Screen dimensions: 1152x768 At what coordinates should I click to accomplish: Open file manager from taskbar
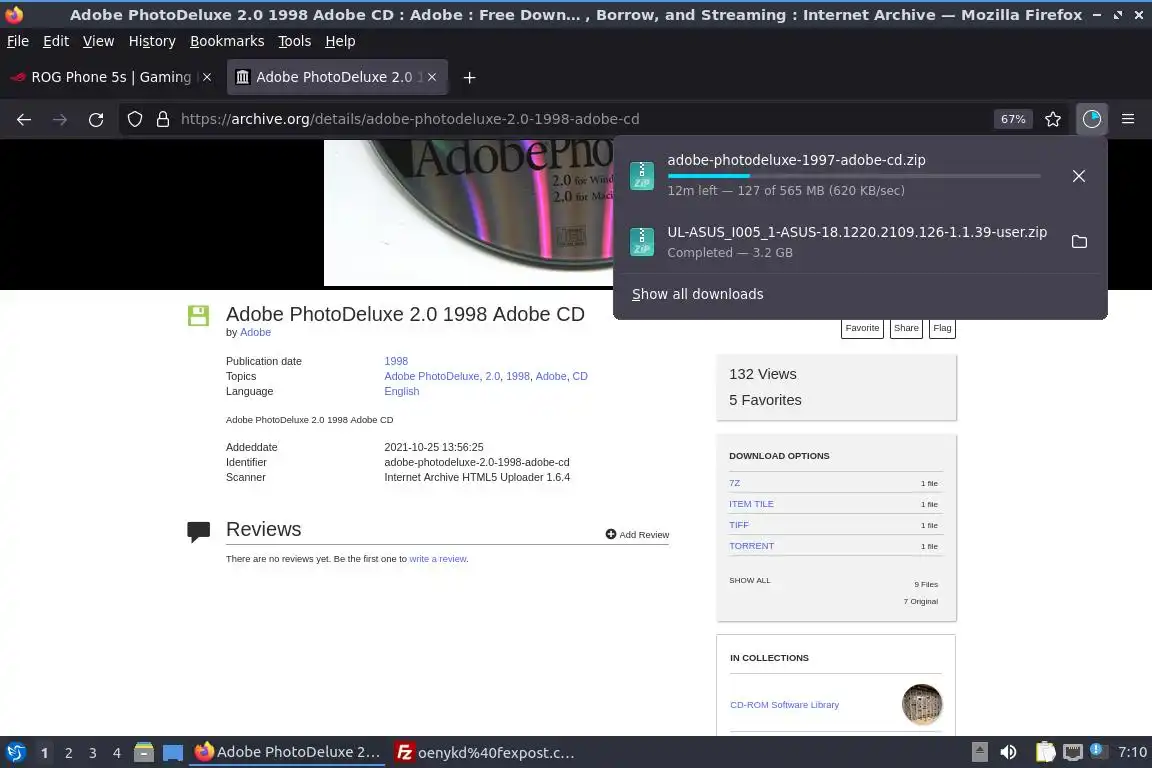point(144,753)
